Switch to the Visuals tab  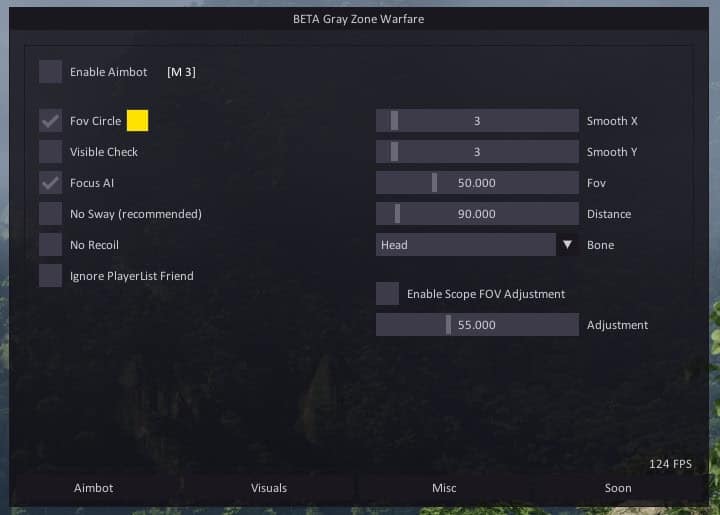point(269,488)
